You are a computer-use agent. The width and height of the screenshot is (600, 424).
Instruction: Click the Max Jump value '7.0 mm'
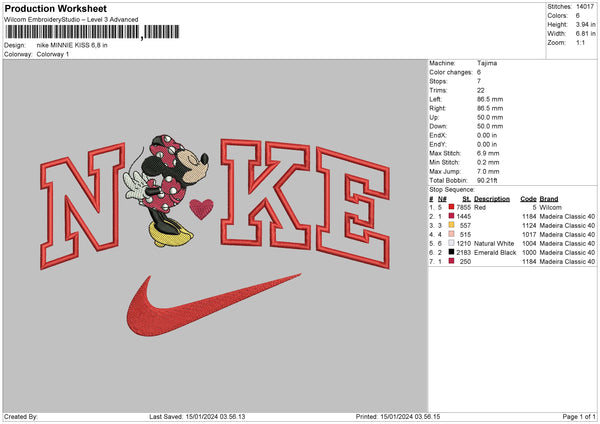coord(488,171)
